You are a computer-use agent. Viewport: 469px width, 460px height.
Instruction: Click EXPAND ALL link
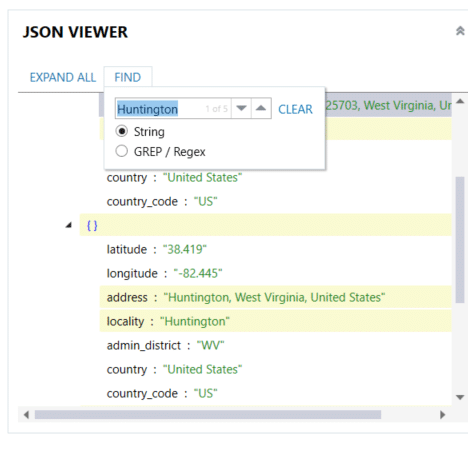[63, 77]
